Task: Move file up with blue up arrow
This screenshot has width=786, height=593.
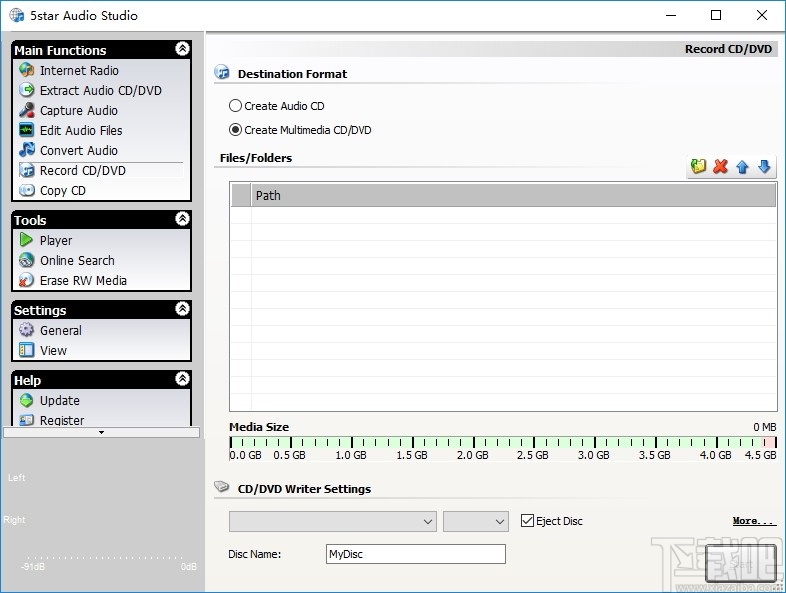Action: coord(742,166)
